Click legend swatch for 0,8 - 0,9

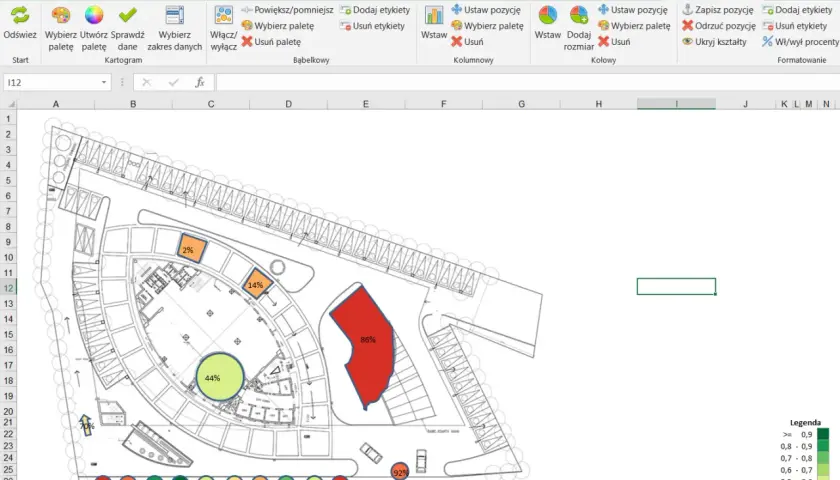(823, 446)
